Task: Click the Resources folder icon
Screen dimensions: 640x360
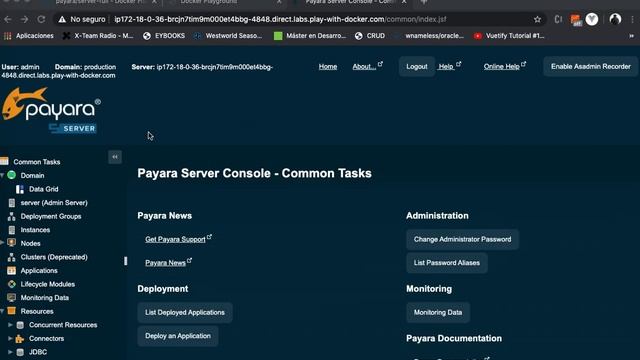Action: pos(11,311)
